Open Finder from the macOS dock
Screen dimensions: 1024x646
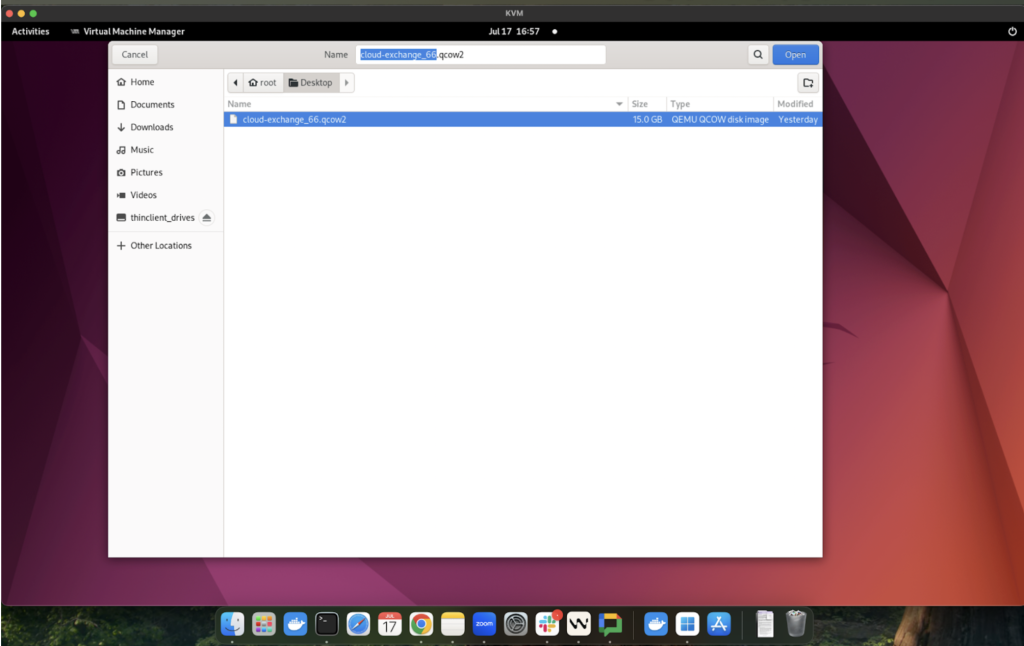point(232,624)
